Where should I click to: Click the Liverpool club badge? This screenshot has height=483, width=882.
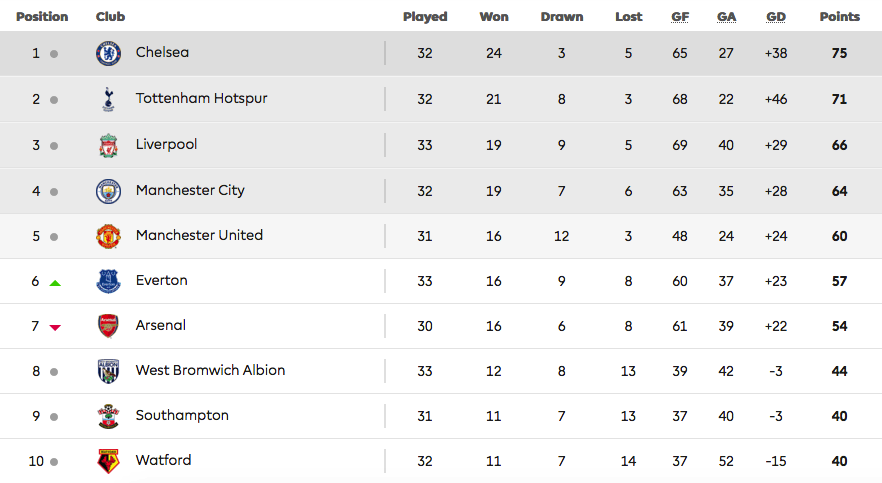(x=108, y=145)
